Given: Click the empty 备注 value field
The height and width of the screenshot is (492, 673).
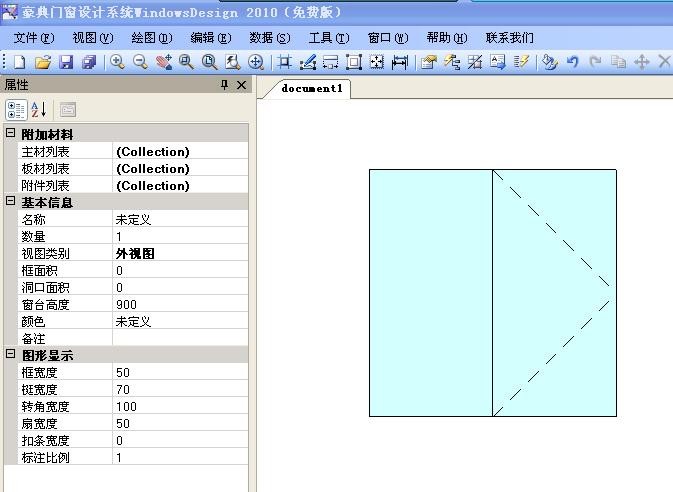Looking at the screenshot, I should point(180,339).
